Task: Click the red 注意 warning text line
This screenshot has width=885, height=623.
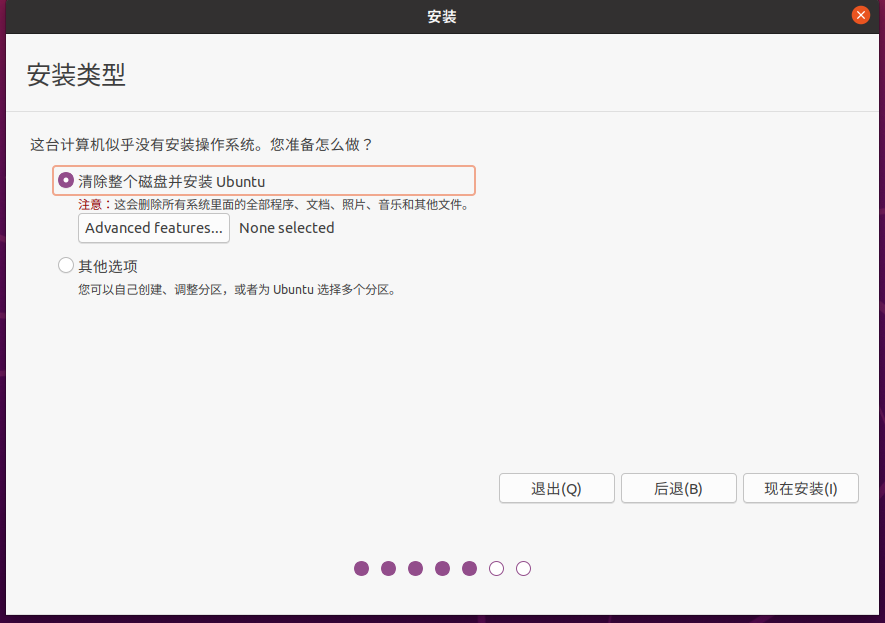Action: pos(274,204)
